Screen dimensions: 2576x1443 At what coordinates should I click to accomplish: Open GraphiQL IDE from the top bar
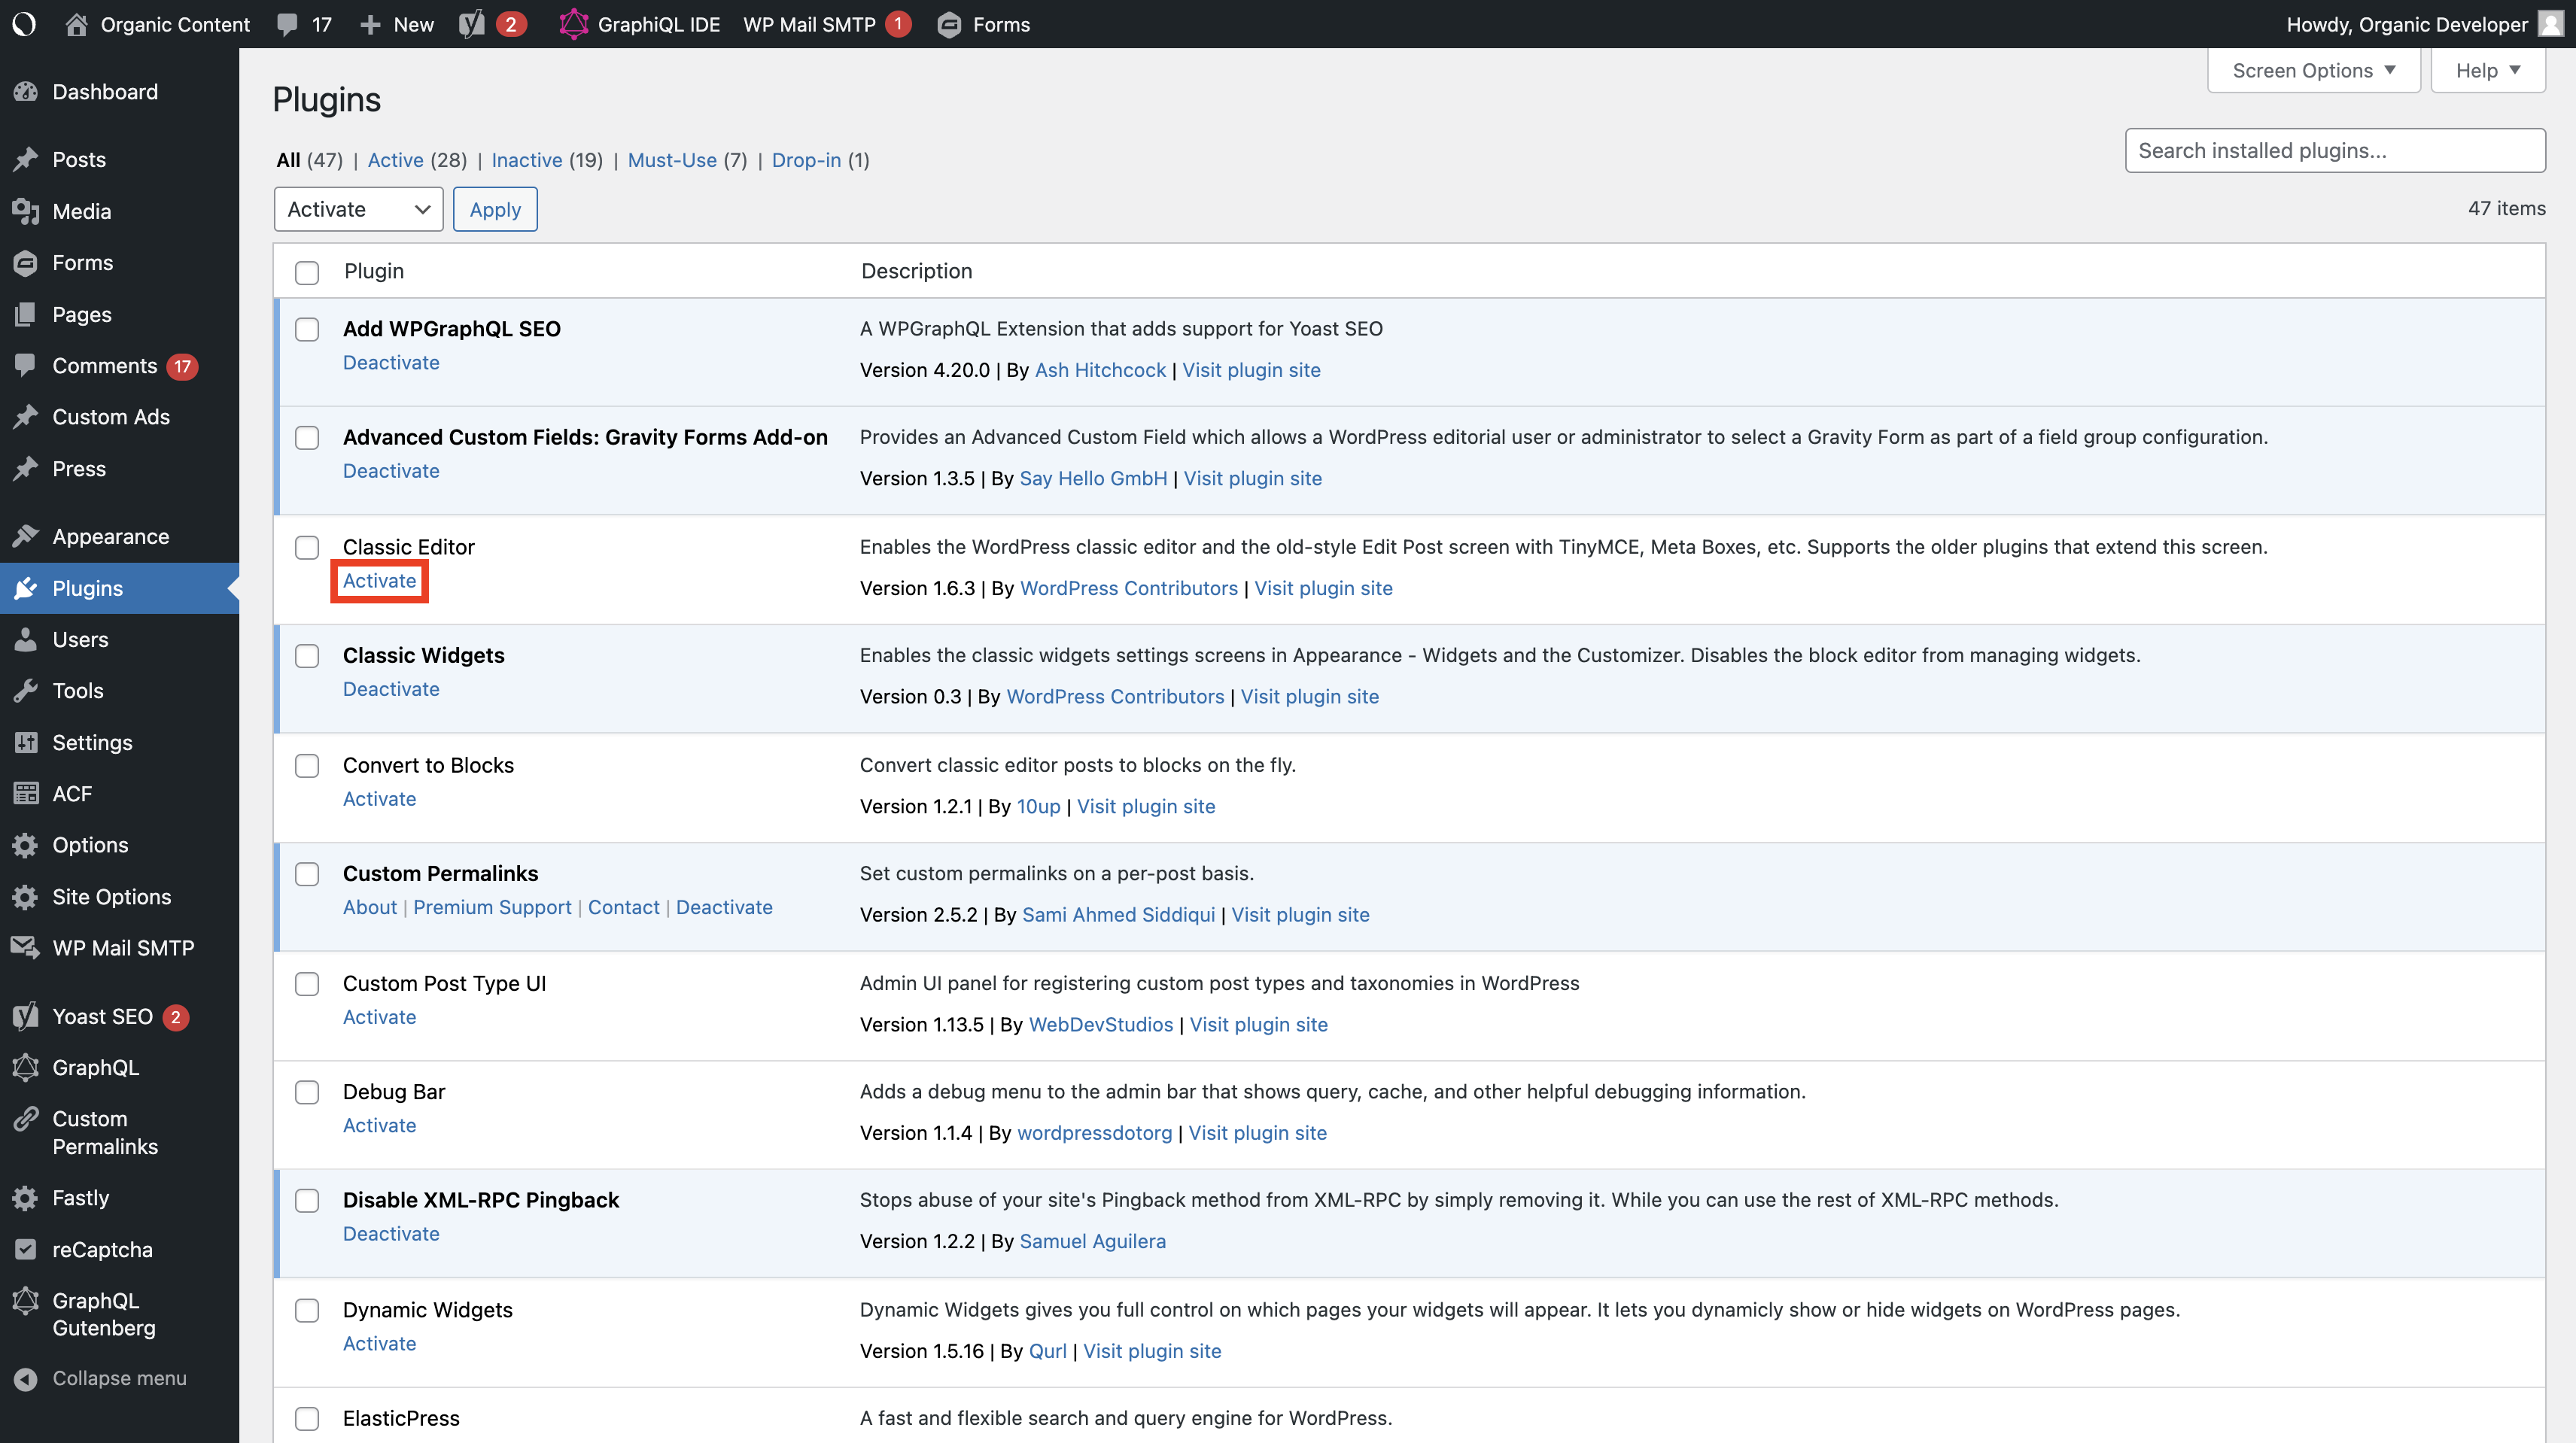click(x=640, y=24)
